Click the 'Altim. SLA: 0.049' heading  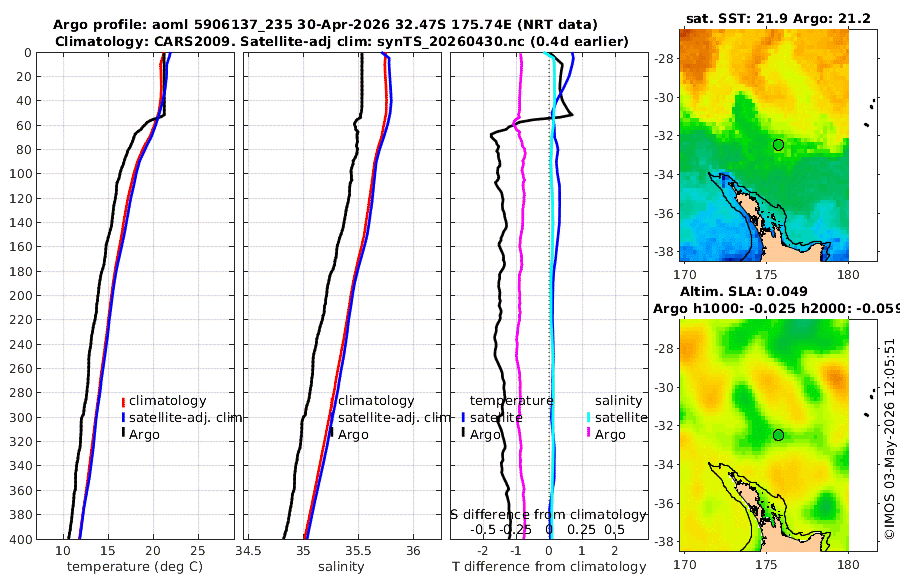click(743, 291)
